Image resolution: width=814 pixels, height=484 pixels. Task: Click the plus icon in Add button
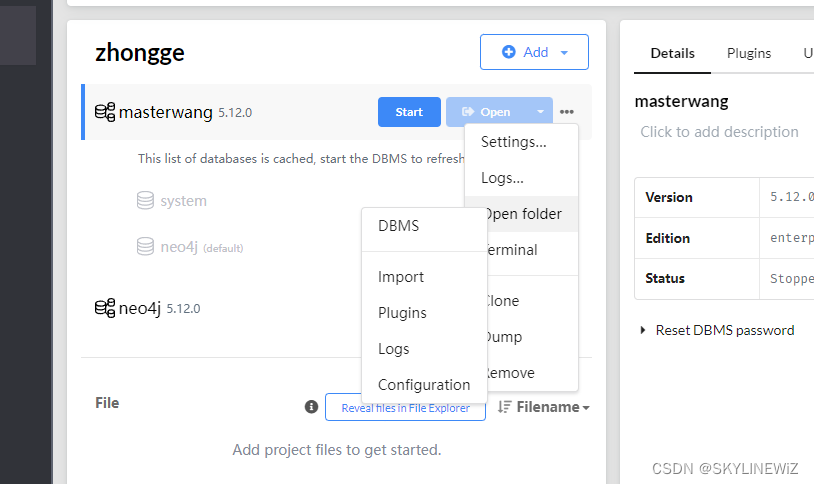[x=509, y=52]
